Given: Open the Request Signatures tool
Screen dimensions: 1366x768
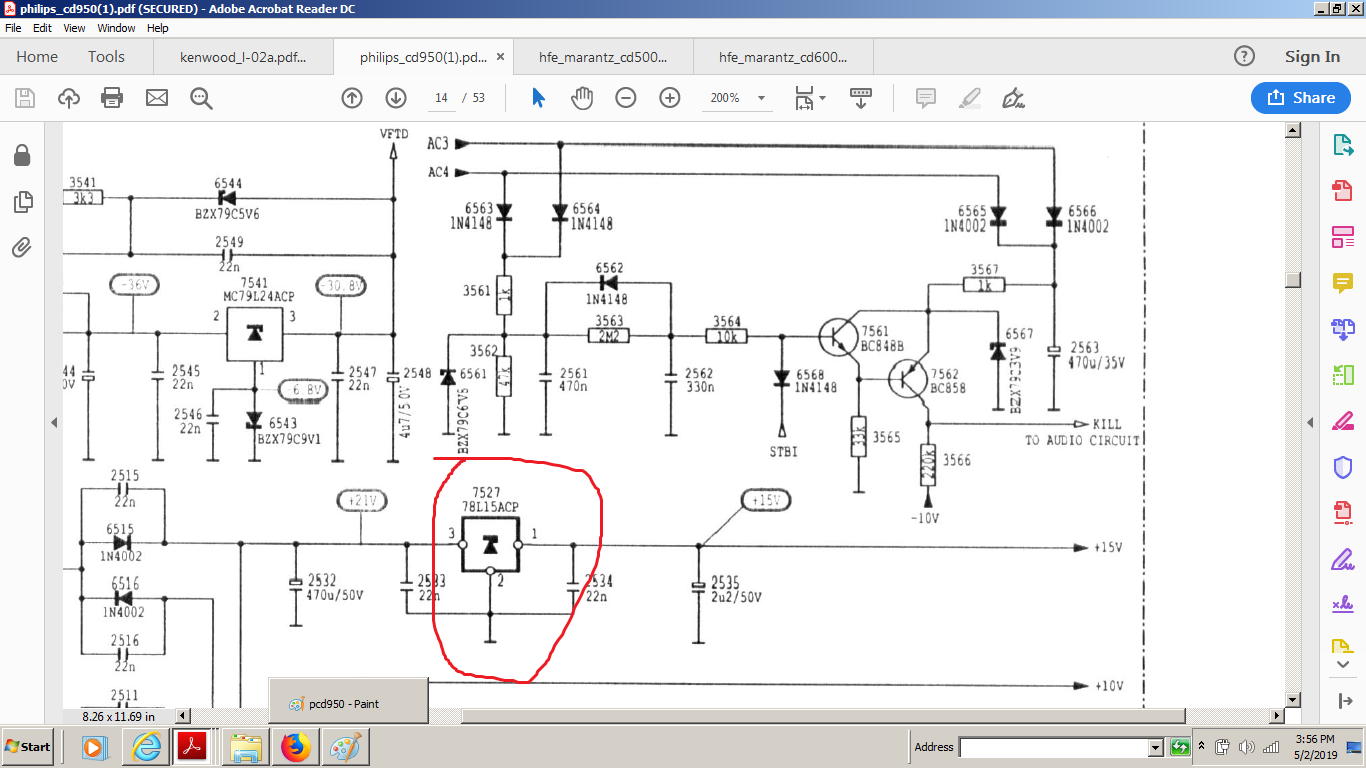Looking at the screenshot, I should click(x=1342, y=605).
